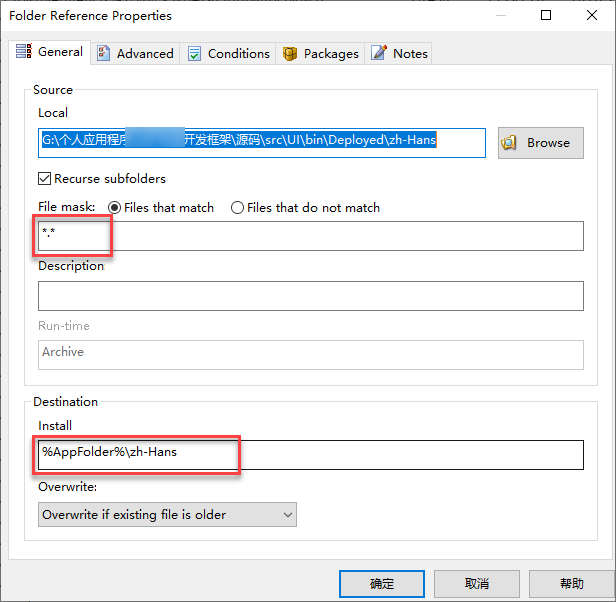616x602 pixels.
Task: Select the Files that match radio button
Action: click(x=114, y=207)
